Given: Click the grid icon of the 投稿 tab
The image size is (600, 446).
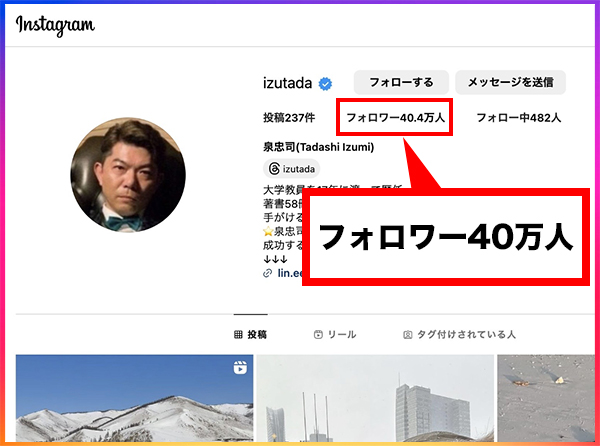Looking at the screenshot, I should (238, 335).
